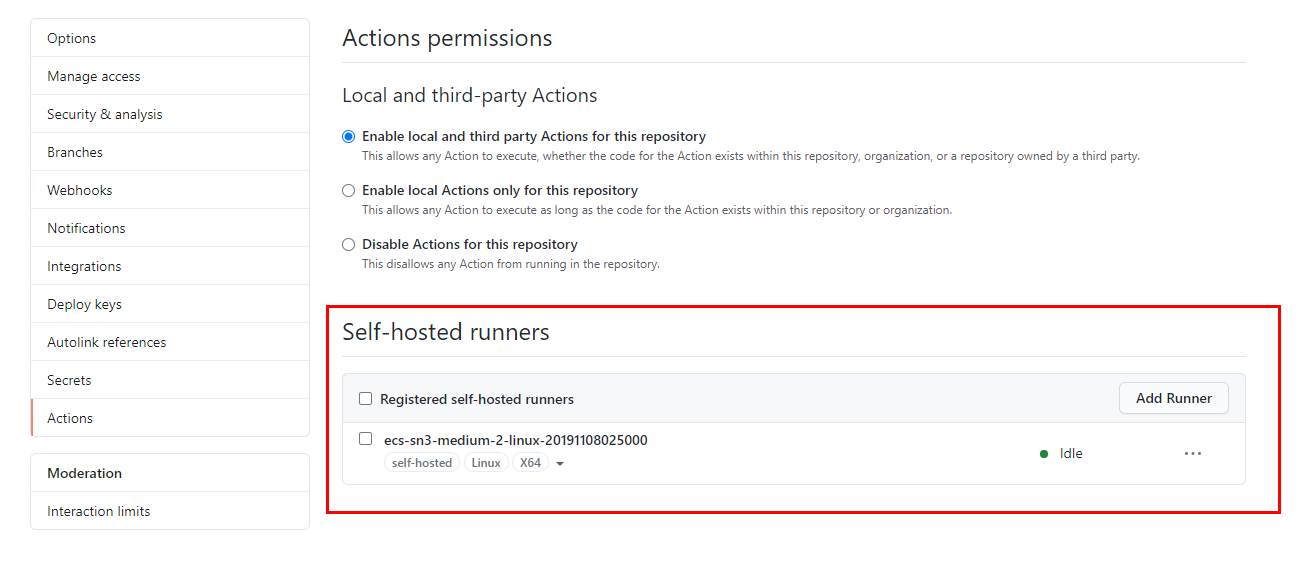Viewport: 1314px width, 572px height.
Task: Check the Registered self-hosted runners checkbox
Action: point(365,399)
